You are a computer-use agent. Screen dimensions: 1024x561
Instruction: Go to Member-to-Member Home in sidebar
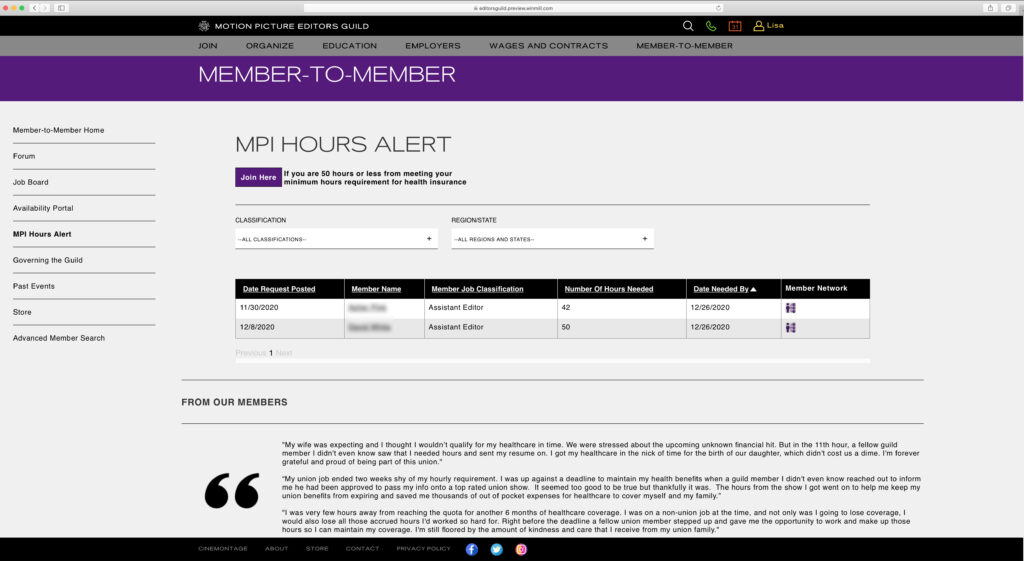pyautogui.click(x=58, y=130)
